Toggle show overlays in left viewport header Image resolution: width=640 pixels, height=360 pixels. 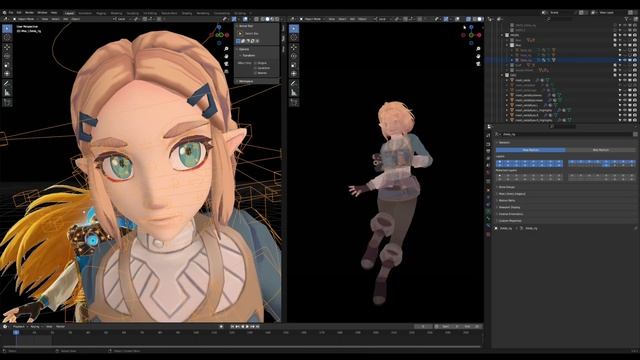[245, 19]
